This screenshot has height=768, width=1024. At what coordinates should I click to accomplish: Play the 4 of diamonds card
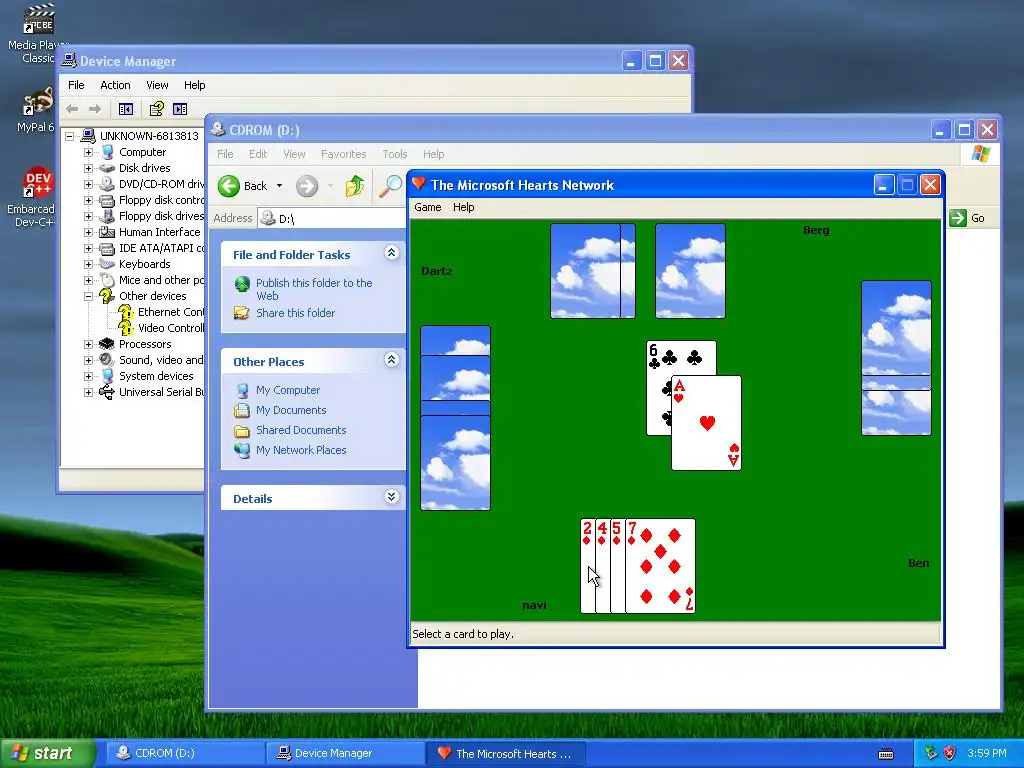[602, 566]
